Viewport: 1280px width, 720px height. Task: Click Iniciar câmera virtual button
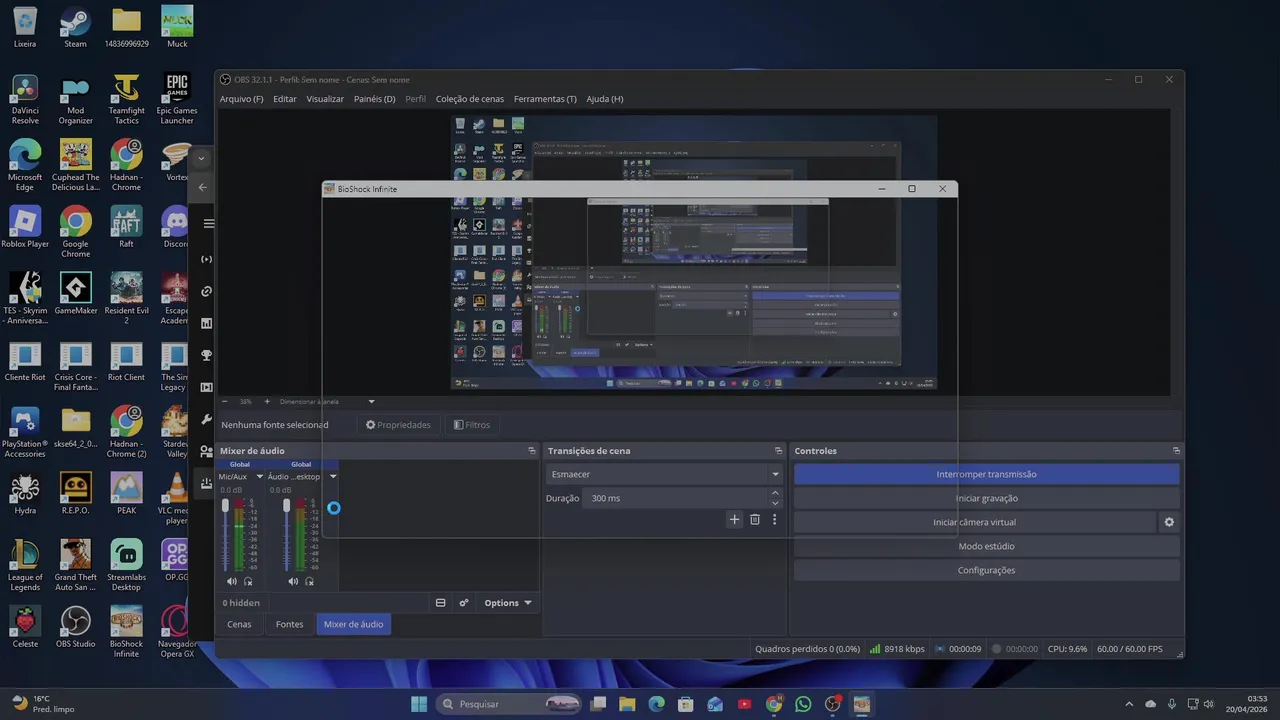point(975,522)
